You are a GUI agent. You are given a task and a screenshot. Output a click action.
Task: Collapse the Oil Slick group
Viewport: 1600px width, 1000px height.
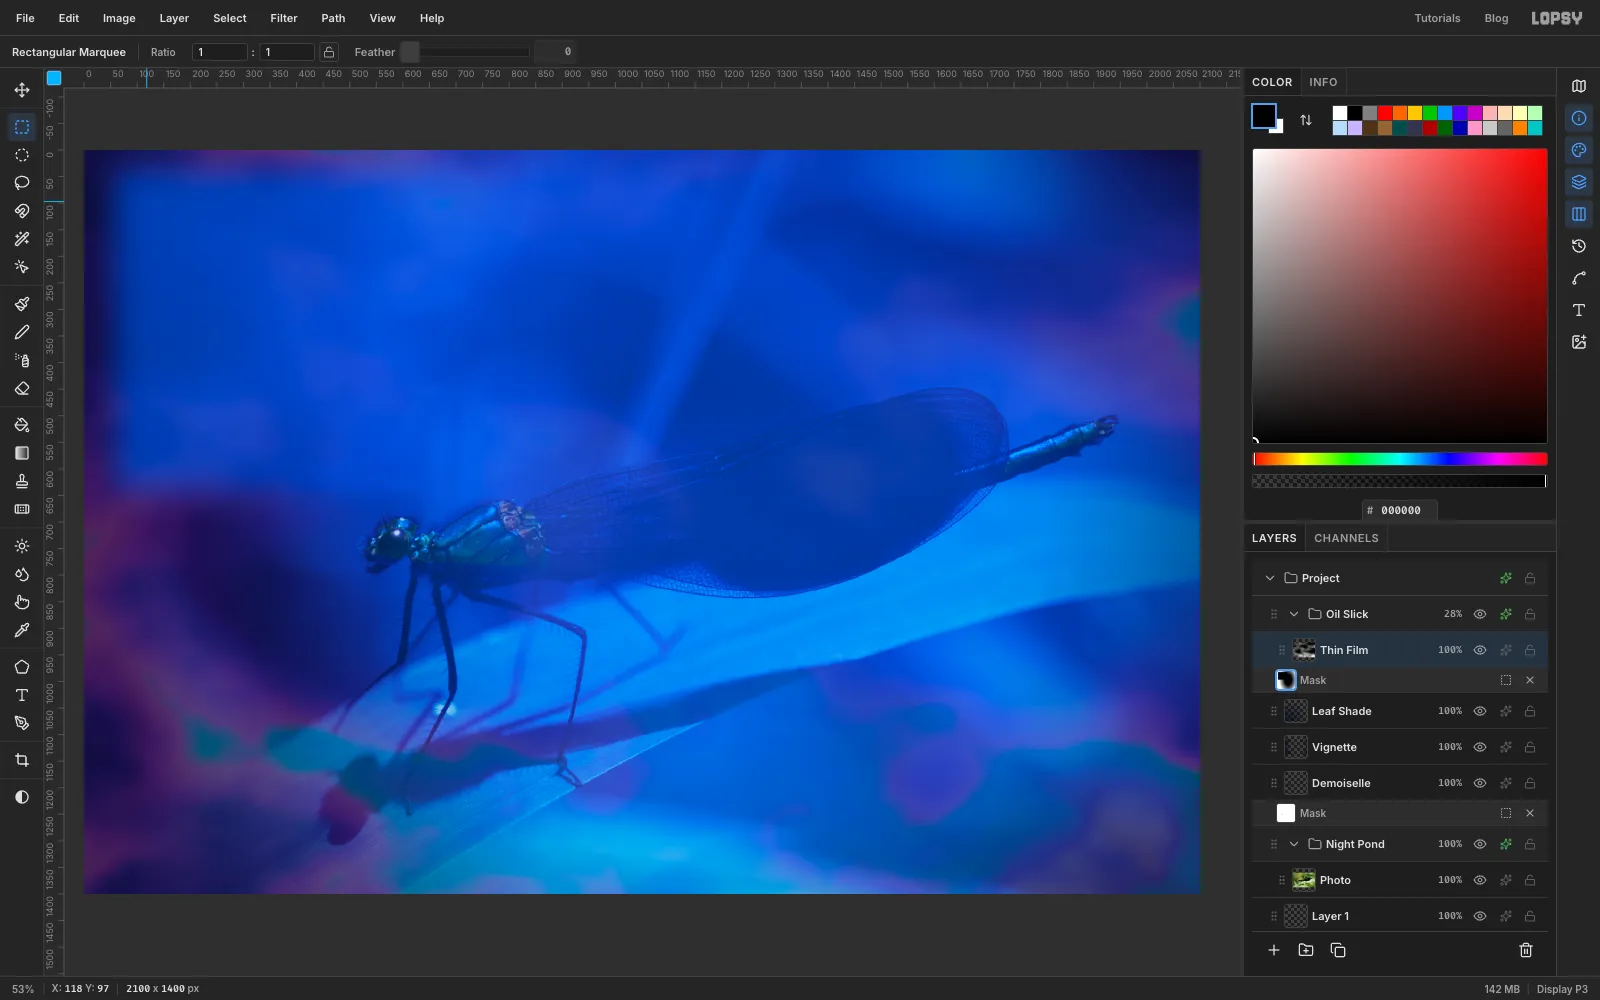1294,614
